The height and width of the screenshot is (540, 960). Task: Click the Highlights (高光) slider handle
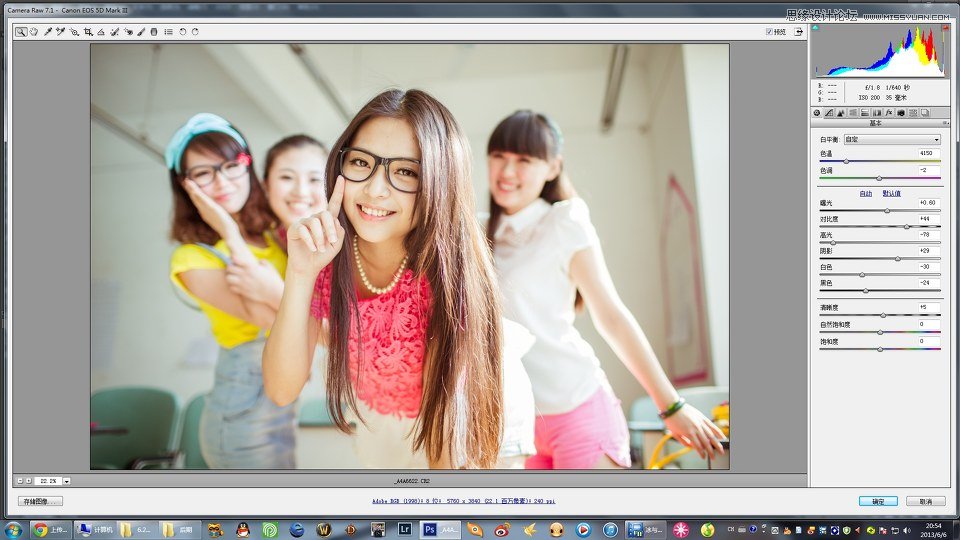(x=833, y=243)
